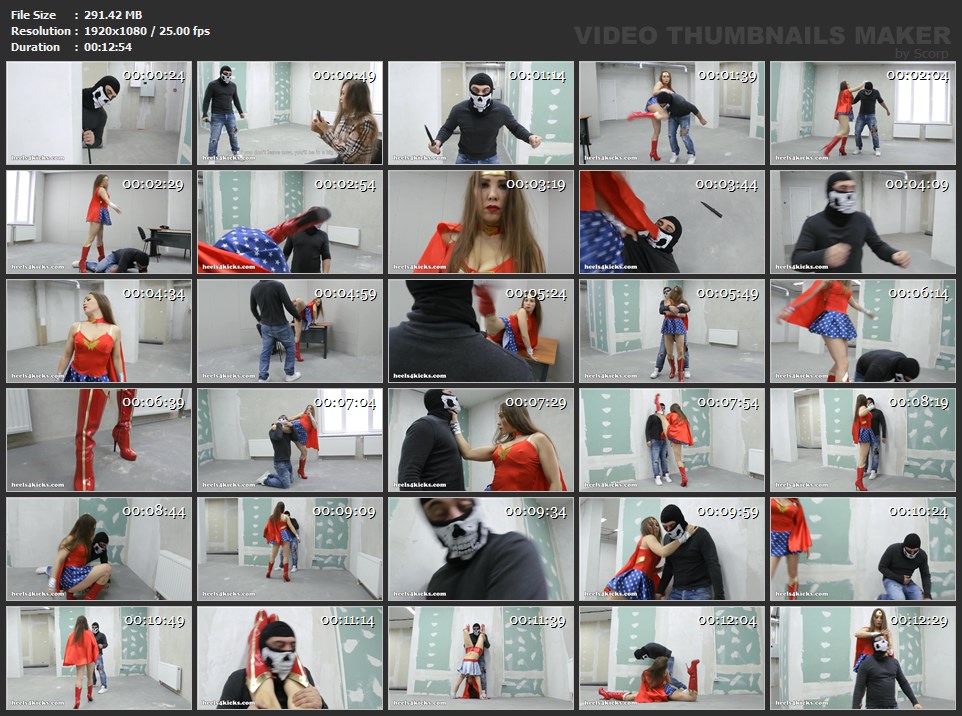962x716 pixels.
Task: Pick the 00:06:39 frame
Action: click(x=99, y=440)
